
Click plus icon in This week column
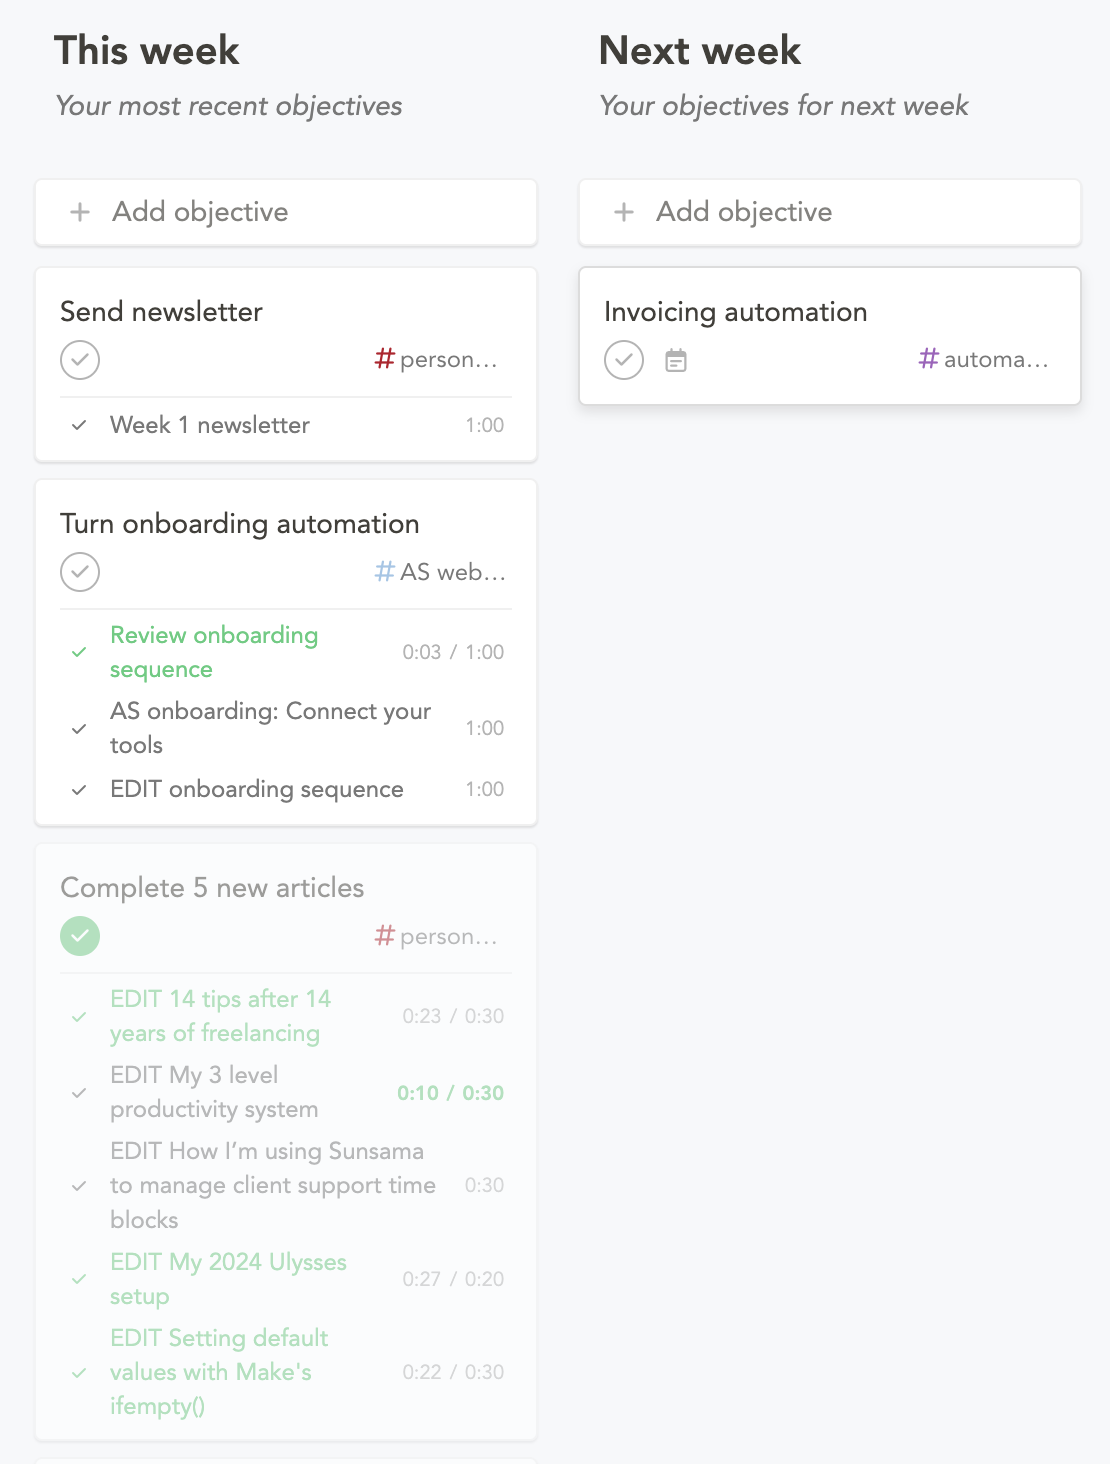coord(80,212)
